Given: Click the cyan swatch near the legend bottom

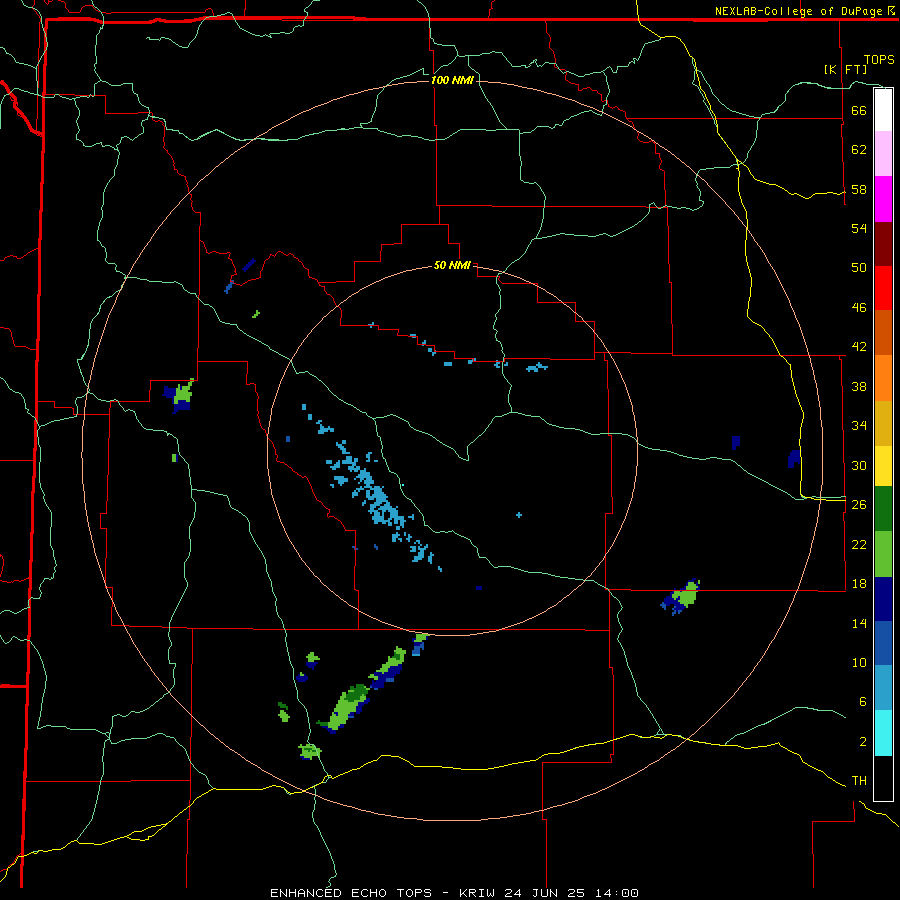Looking at the screenshot, I should tap(883, 734).
